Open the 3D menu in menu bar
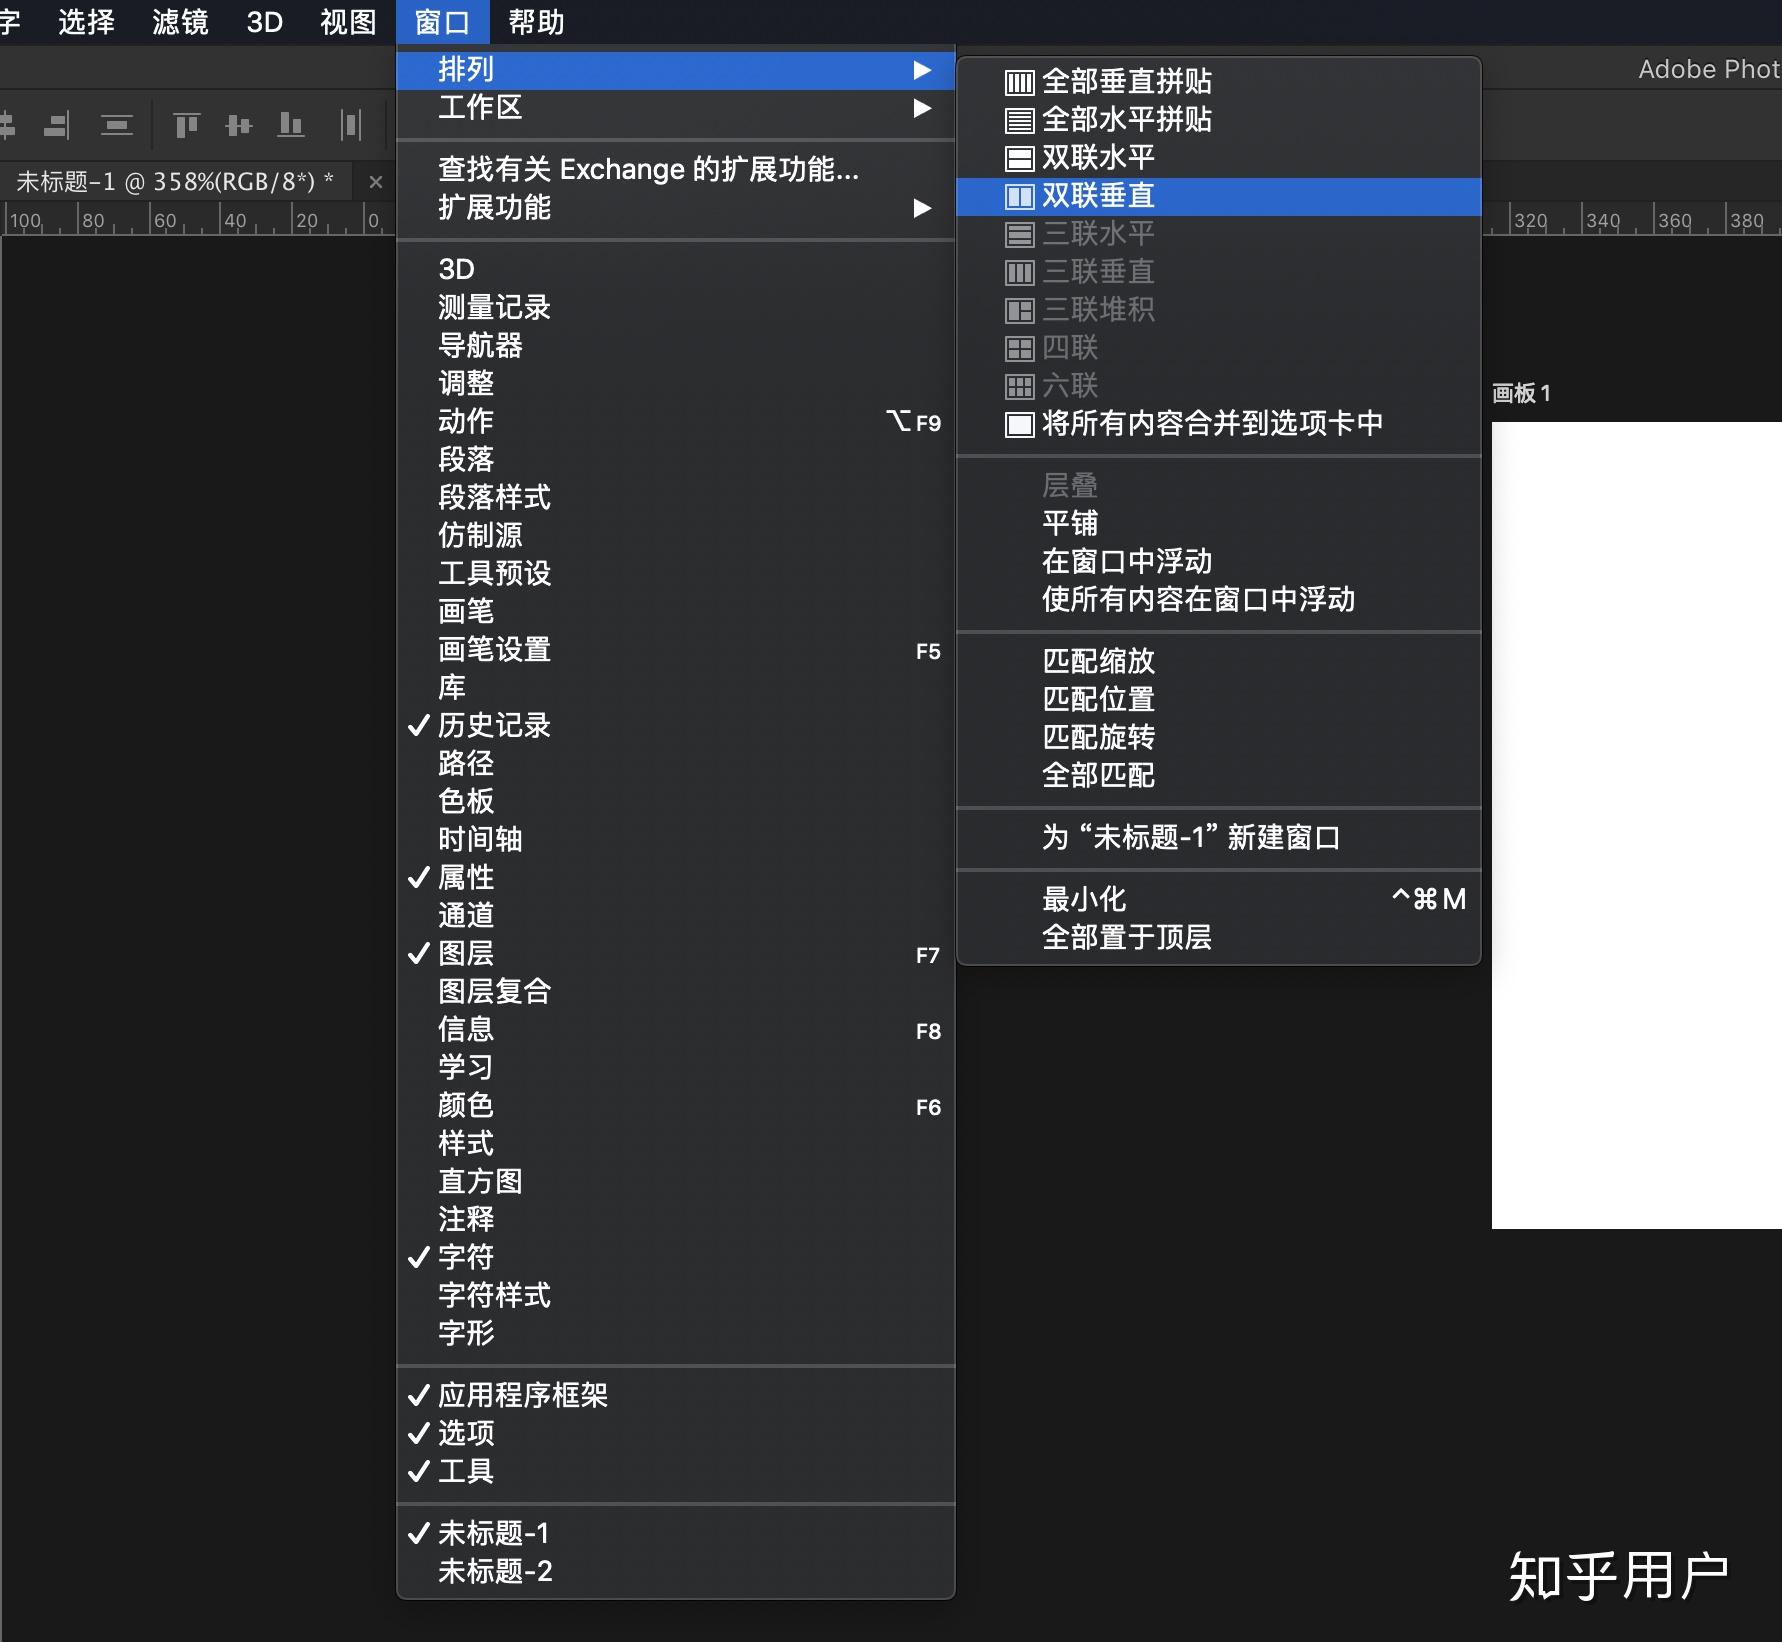Image resolution: width=1782 pixels, height=1642 pixels. click(x=265, y=22)
